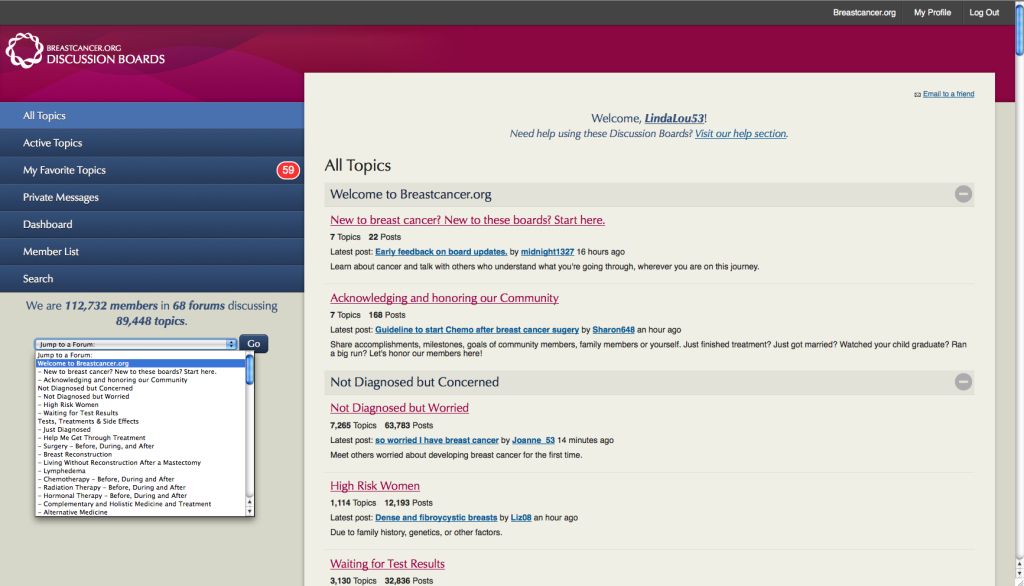Select 'Chemotherapy - Before, During and After' option
The width and height of the screenshot is (1024, 586).
(140, 479)
